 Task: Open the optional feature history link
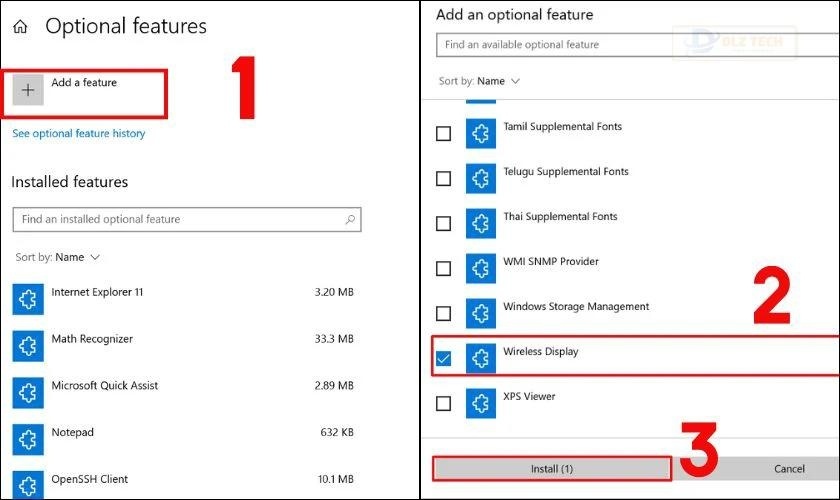pos(78,133)
